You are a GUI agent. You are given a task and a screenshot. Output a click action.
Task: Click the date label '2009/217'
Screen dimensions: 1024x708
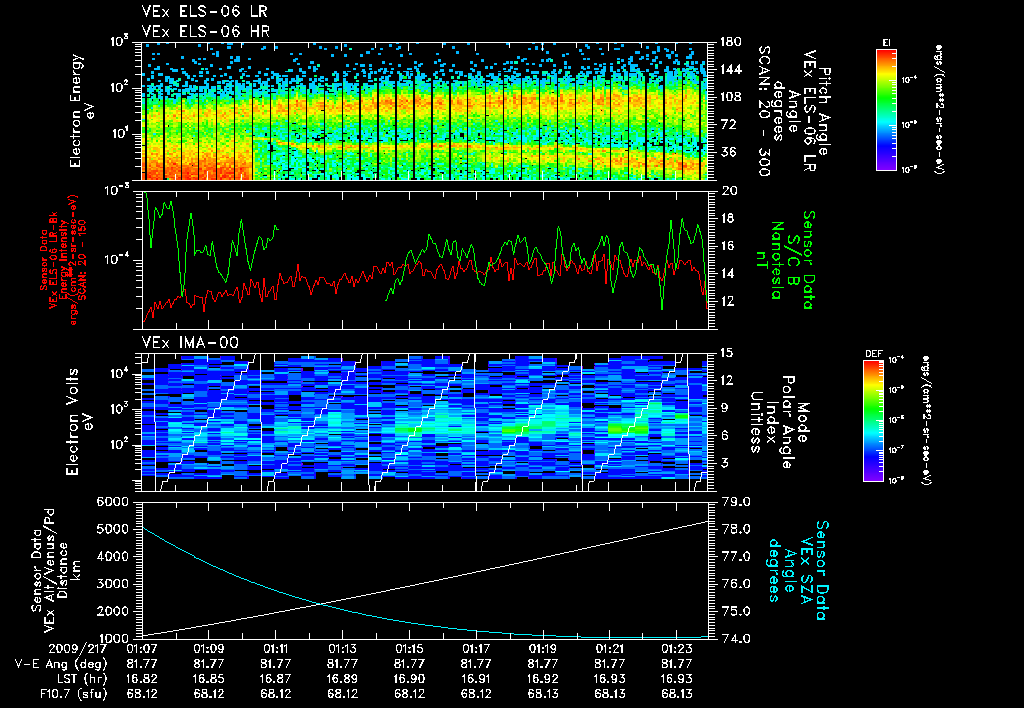coord(77,650)
